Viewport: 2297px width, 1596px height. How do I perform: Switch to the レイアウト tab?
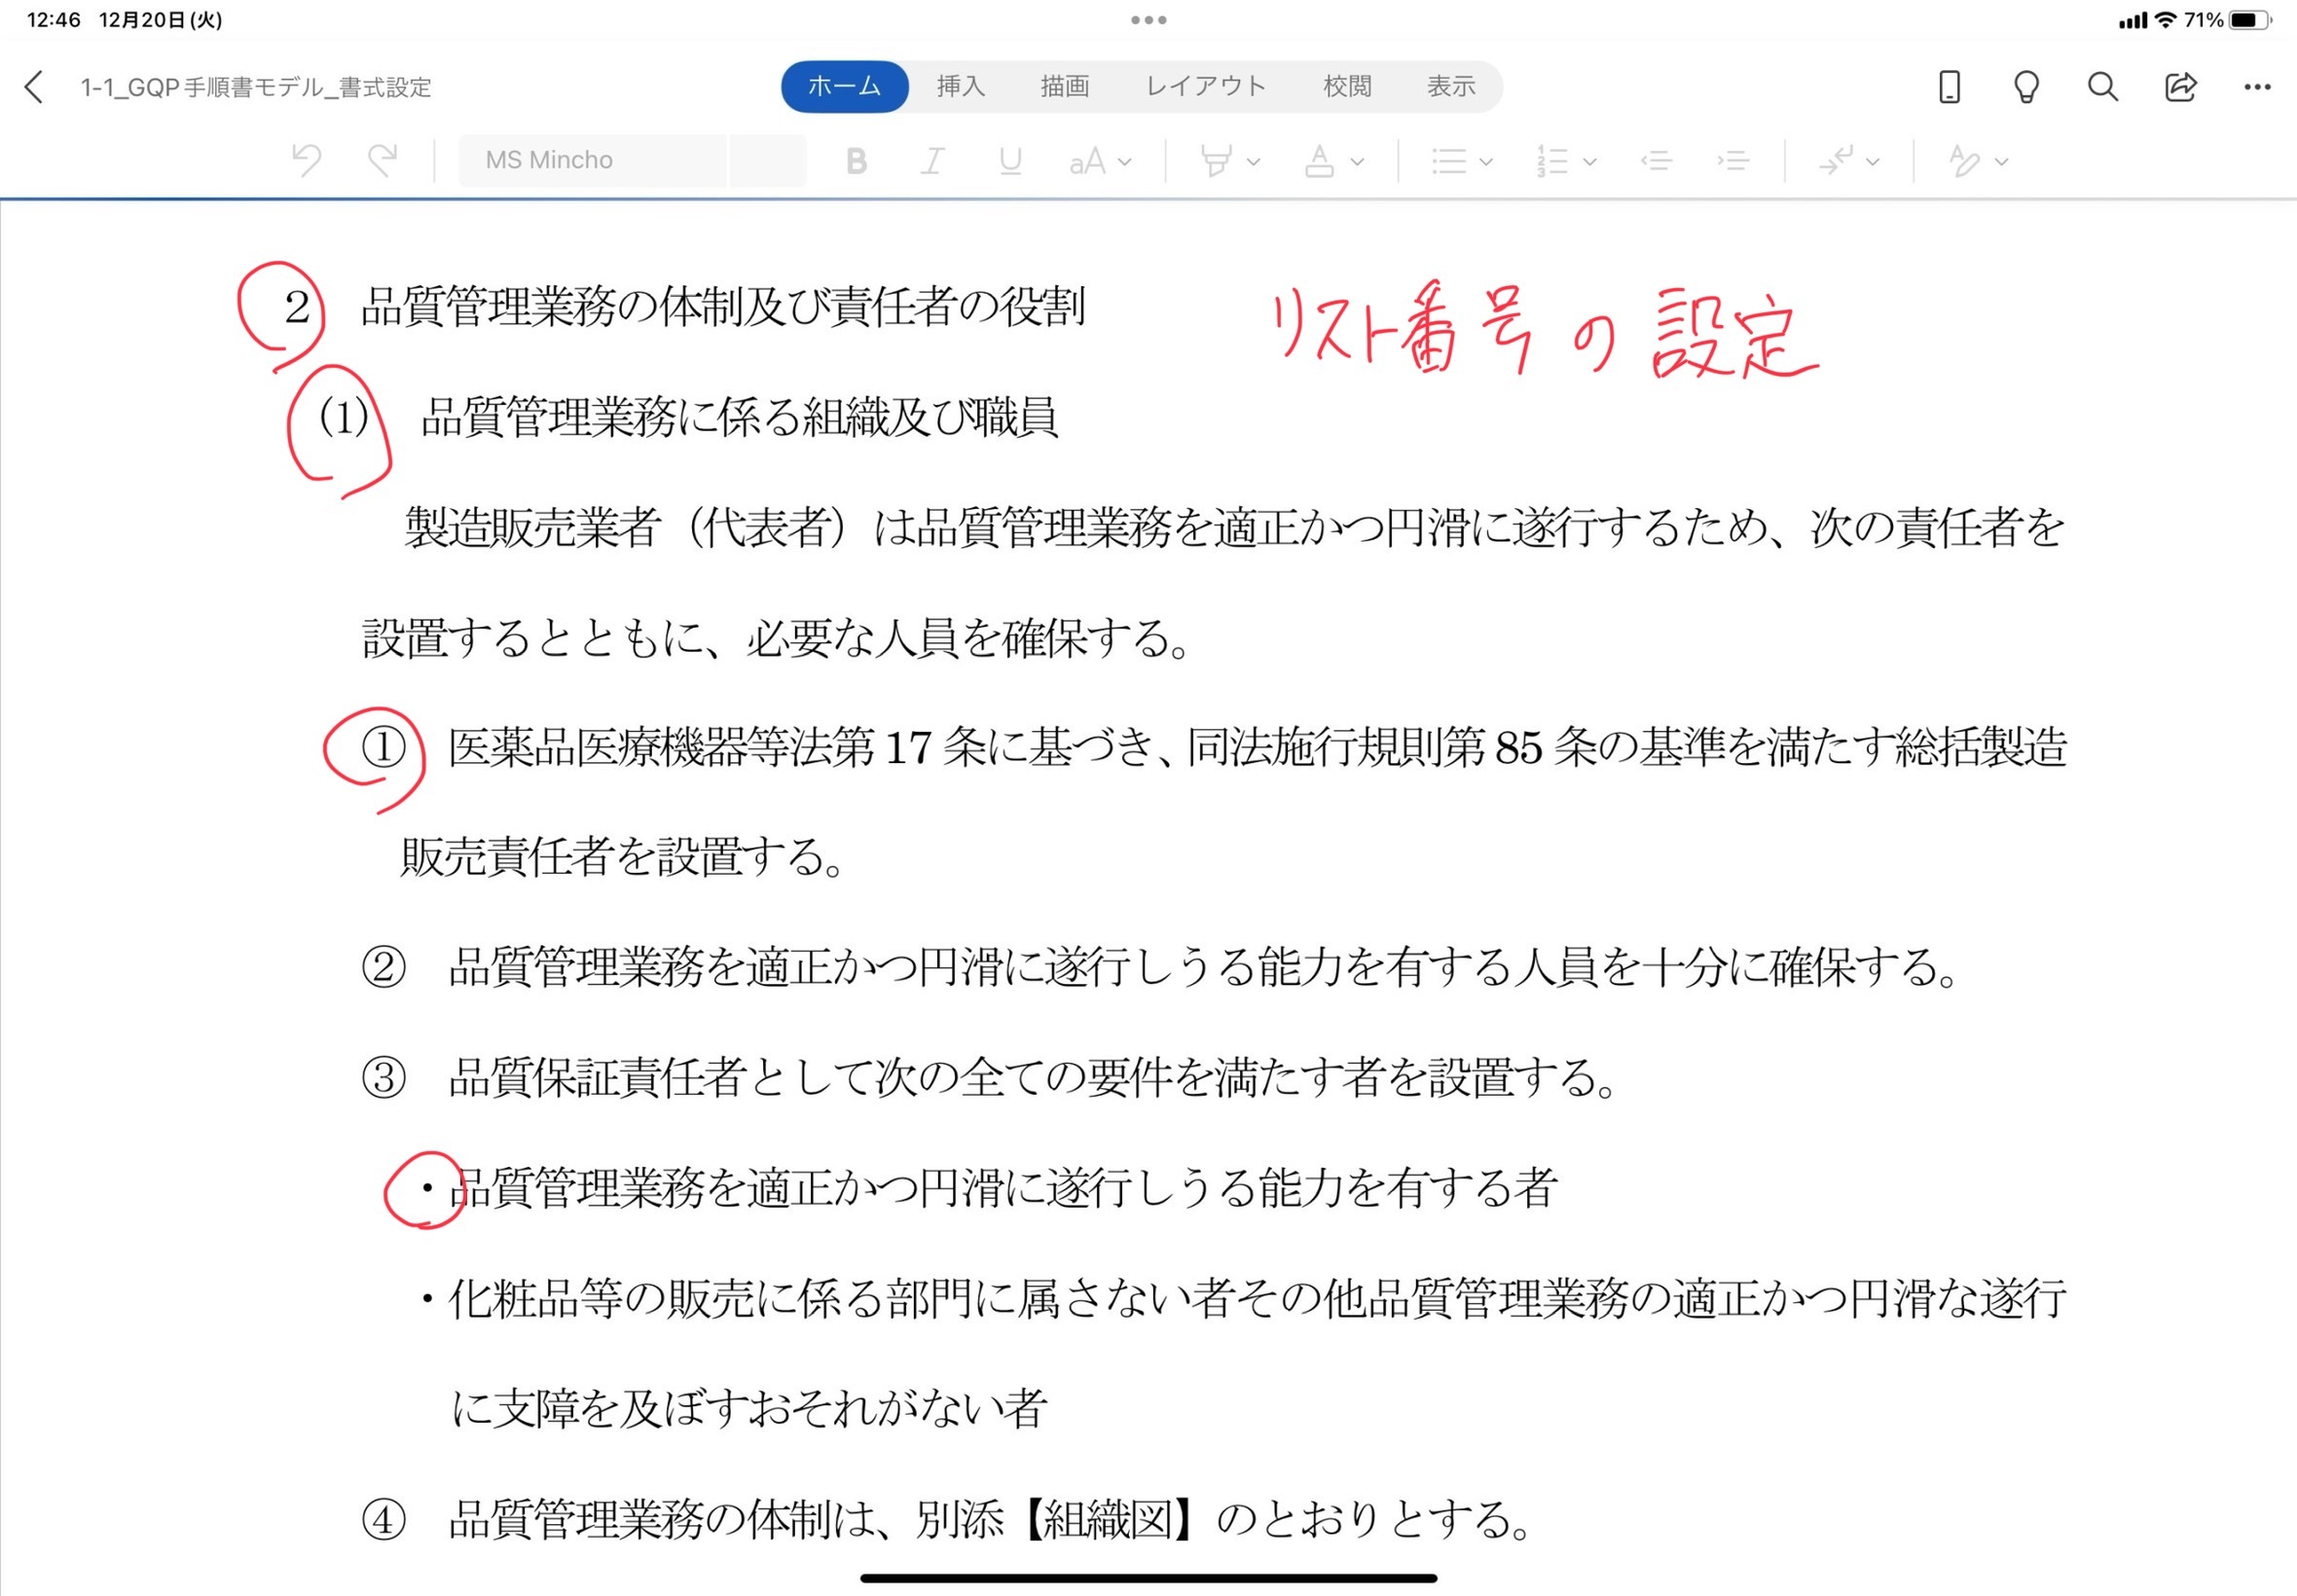click(1205, 87)
